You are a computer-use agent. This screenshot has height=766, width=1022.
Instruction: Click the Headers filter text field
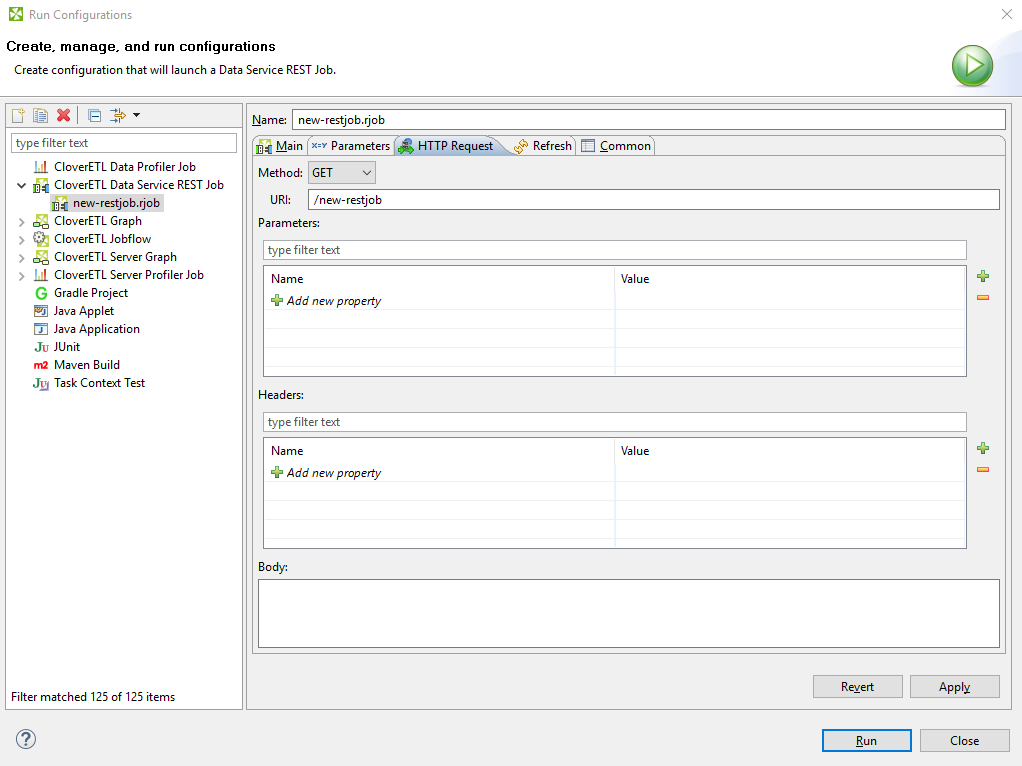click(x=615, y=422)
